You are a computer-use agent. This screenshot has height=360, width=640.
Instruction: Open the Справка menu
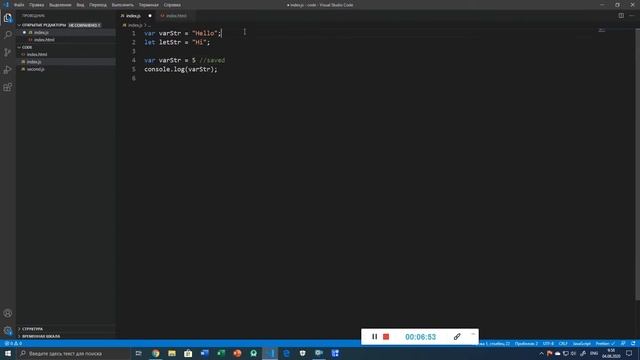tap(172, 5)
